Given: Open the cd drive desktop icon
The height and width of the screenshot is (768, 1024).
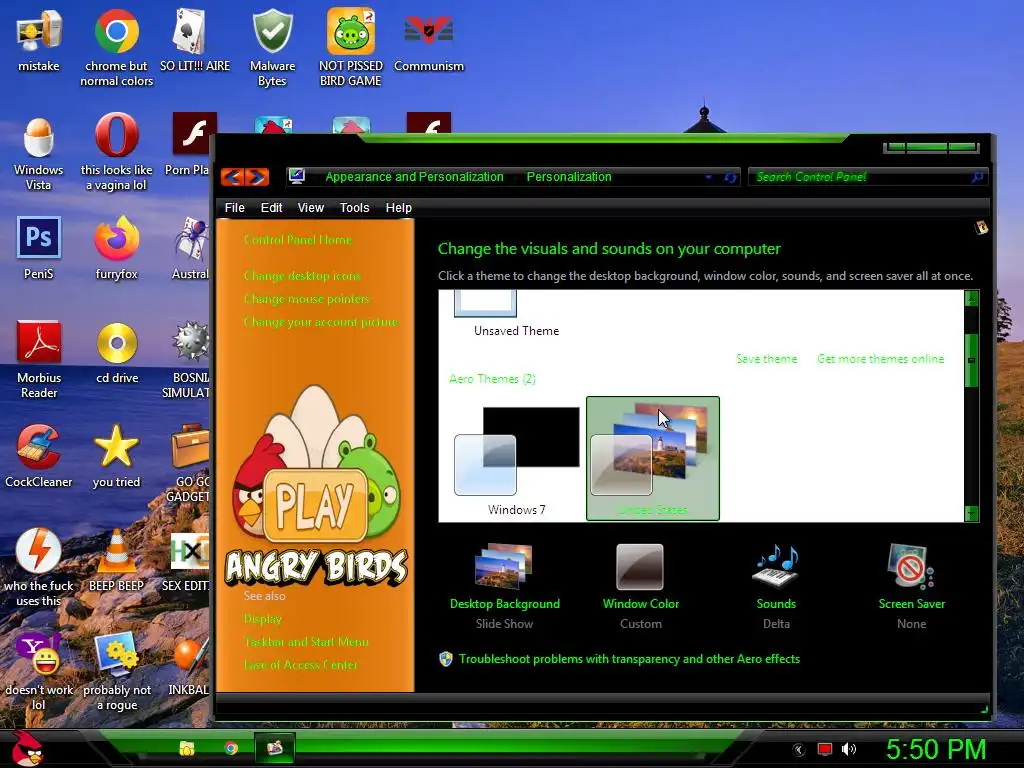Looking at the screenshot, I should tap(117, 353).
